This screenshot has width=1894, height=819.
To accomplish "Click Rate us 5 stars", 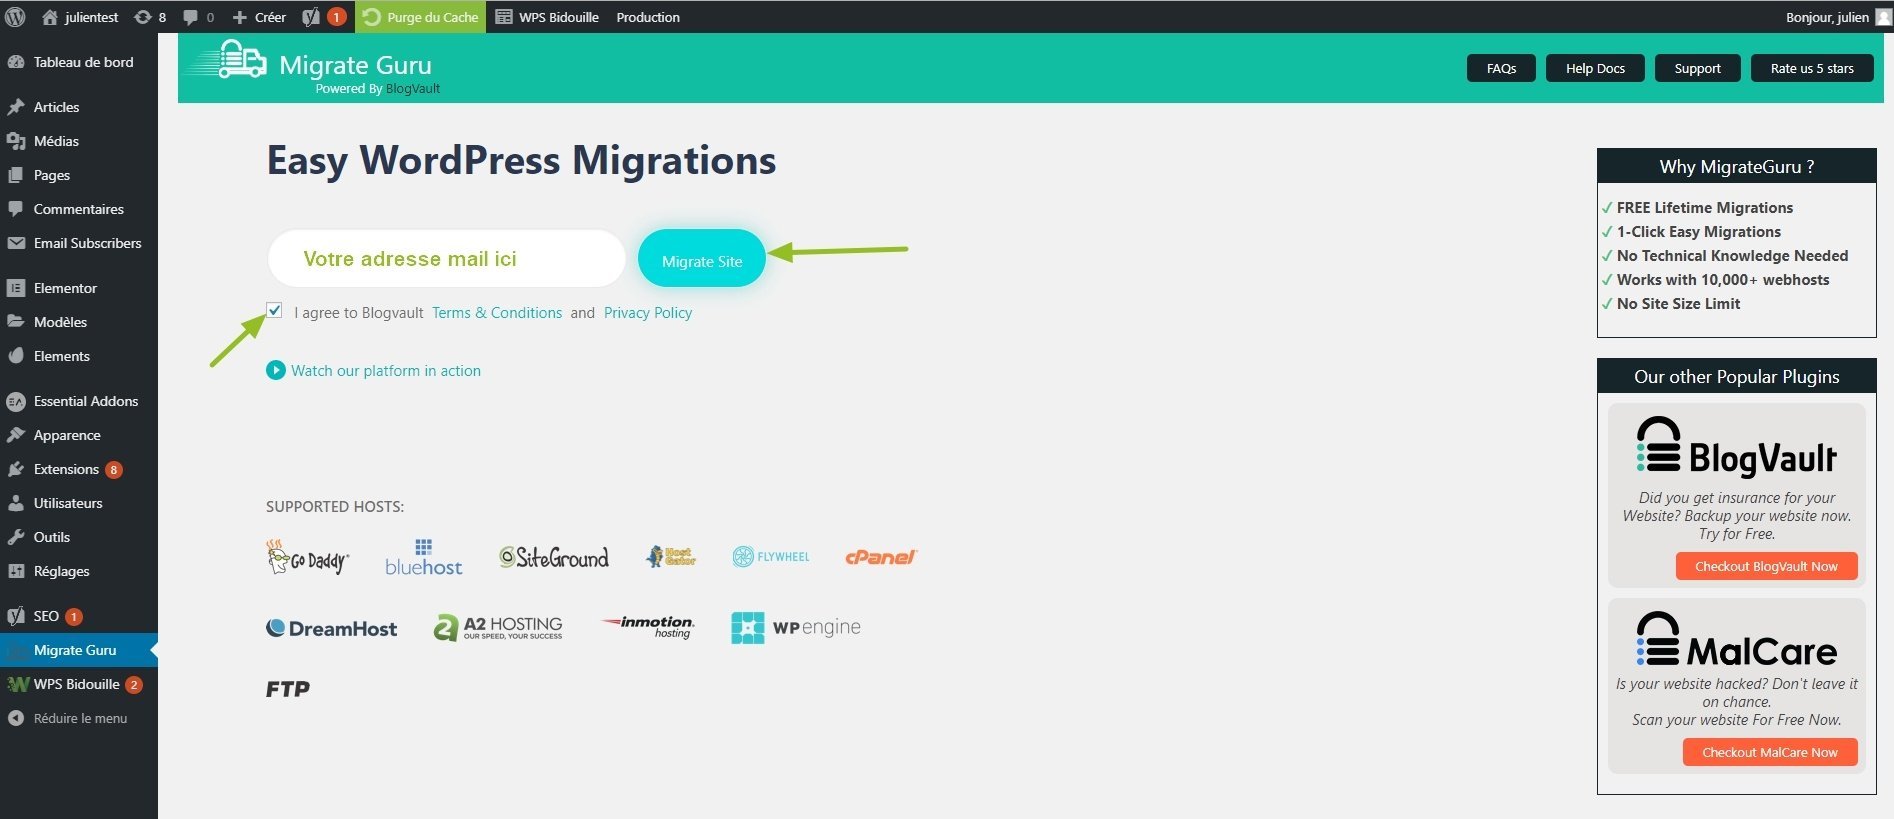I will 1812,68.
